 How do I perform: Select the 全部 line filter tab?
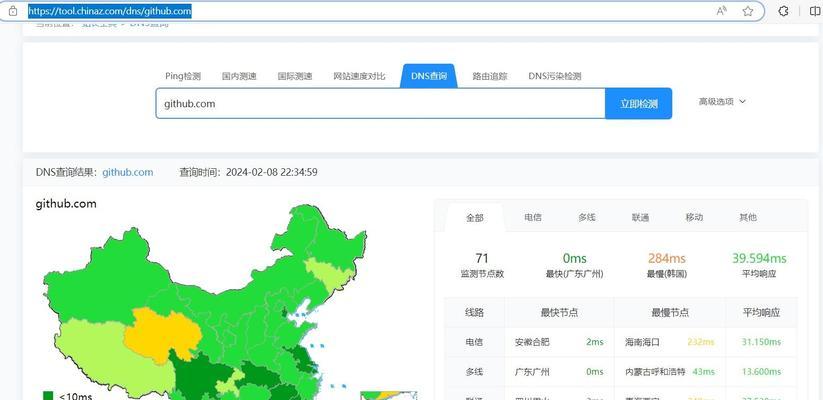(474, 217)
